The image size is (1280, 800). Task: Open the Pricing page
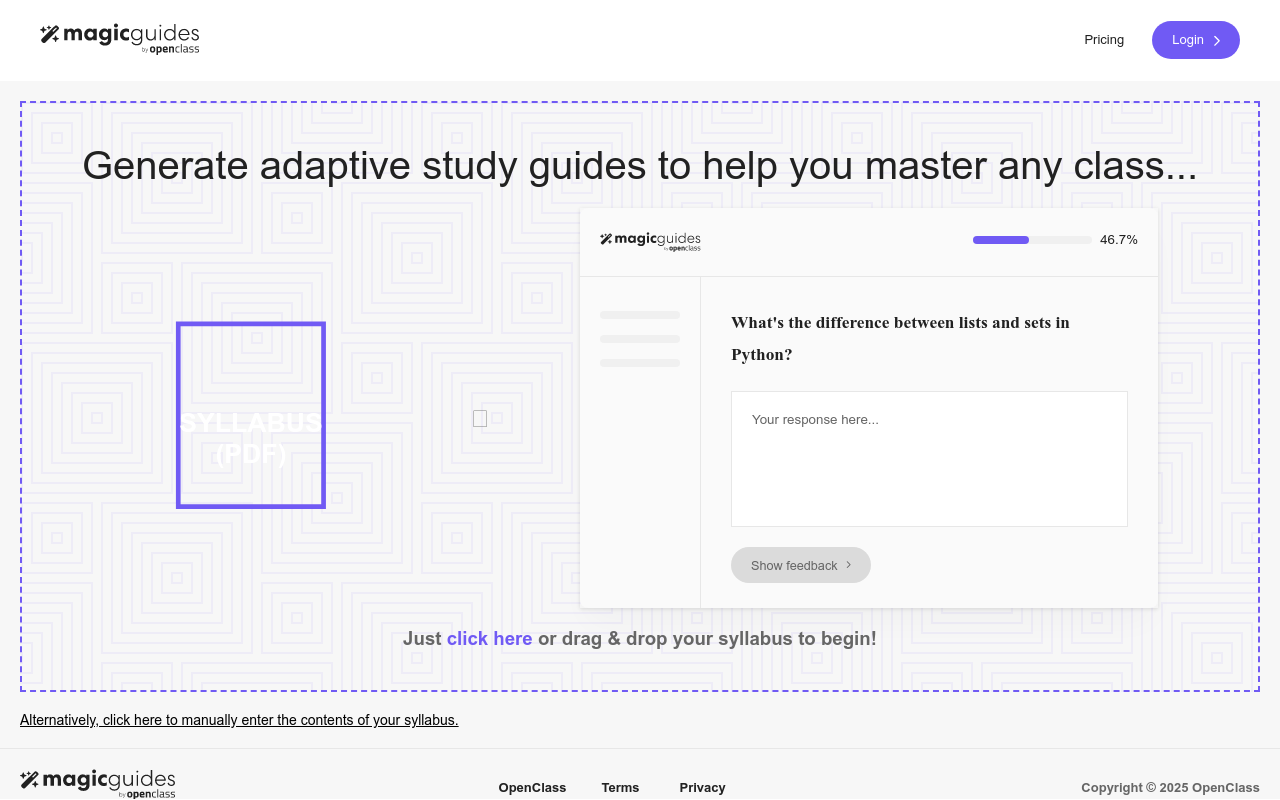tap(1104, 40)
